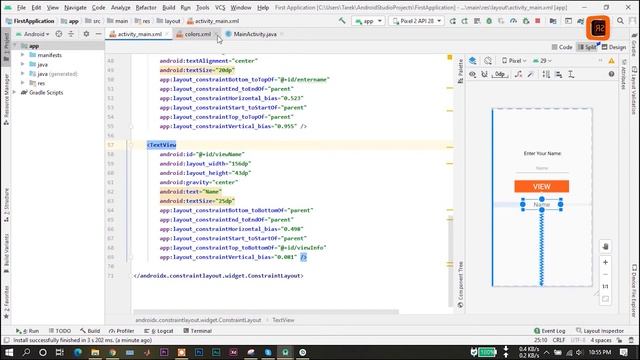Image resolution: width=640 pixels, height=360 pixels.
Task: Click the design surface layers icon
Action: click(x=472, y=61)
